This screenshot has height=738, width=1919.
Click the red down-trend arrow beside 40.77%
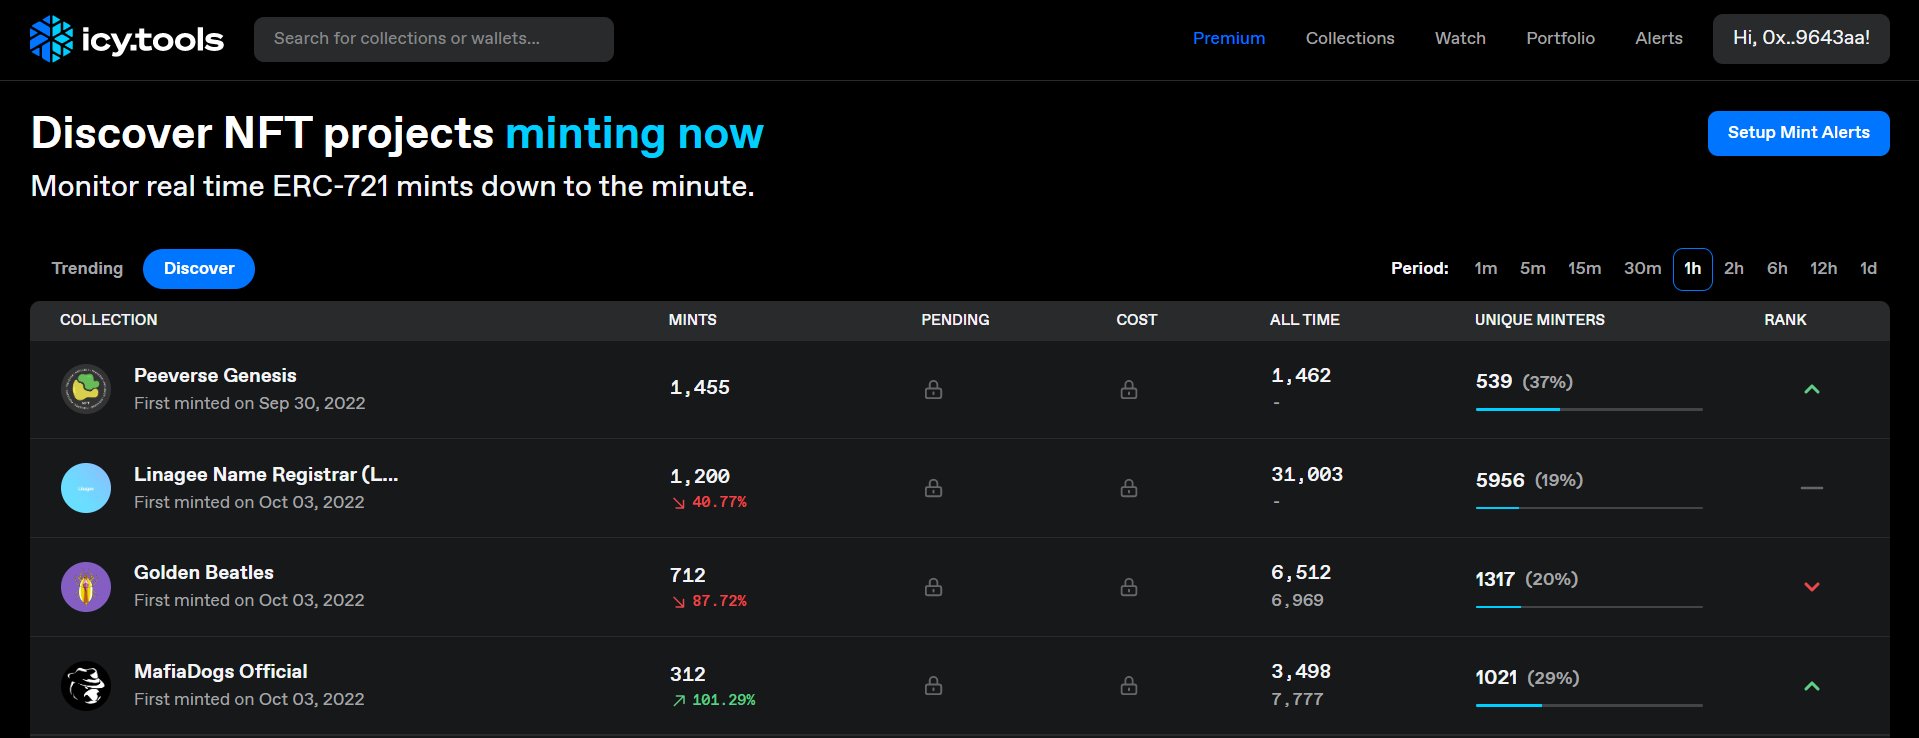[679, 502]
